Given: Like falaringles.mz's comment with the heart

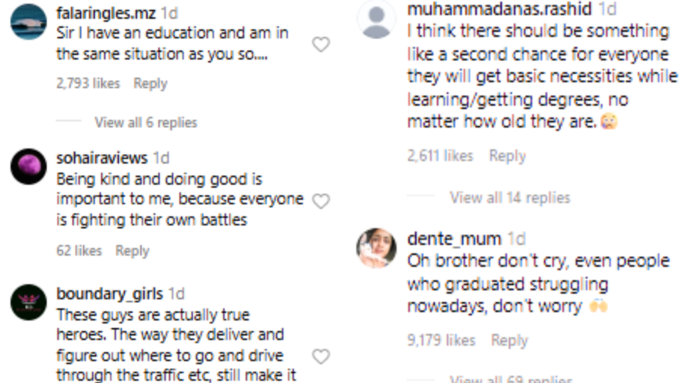Looking at the screenshot, I should pyautogui.click(x=321, y=44).
